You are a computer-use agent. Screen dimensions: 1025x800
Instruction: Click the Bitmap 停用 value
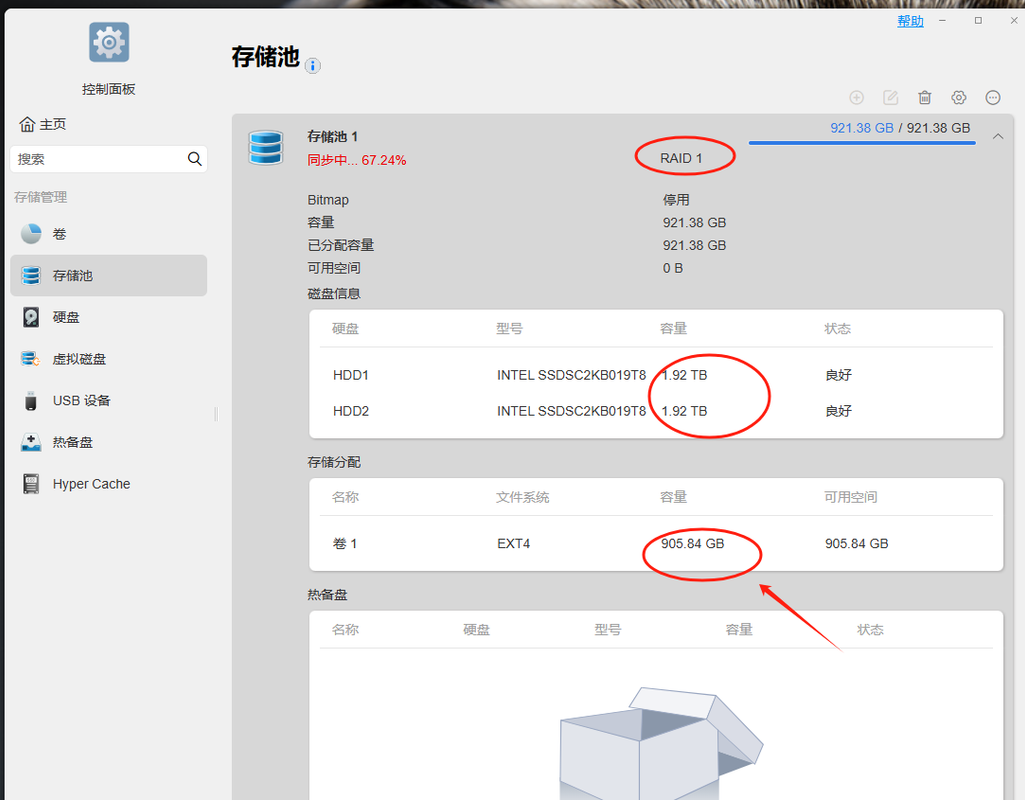point(676,200)
